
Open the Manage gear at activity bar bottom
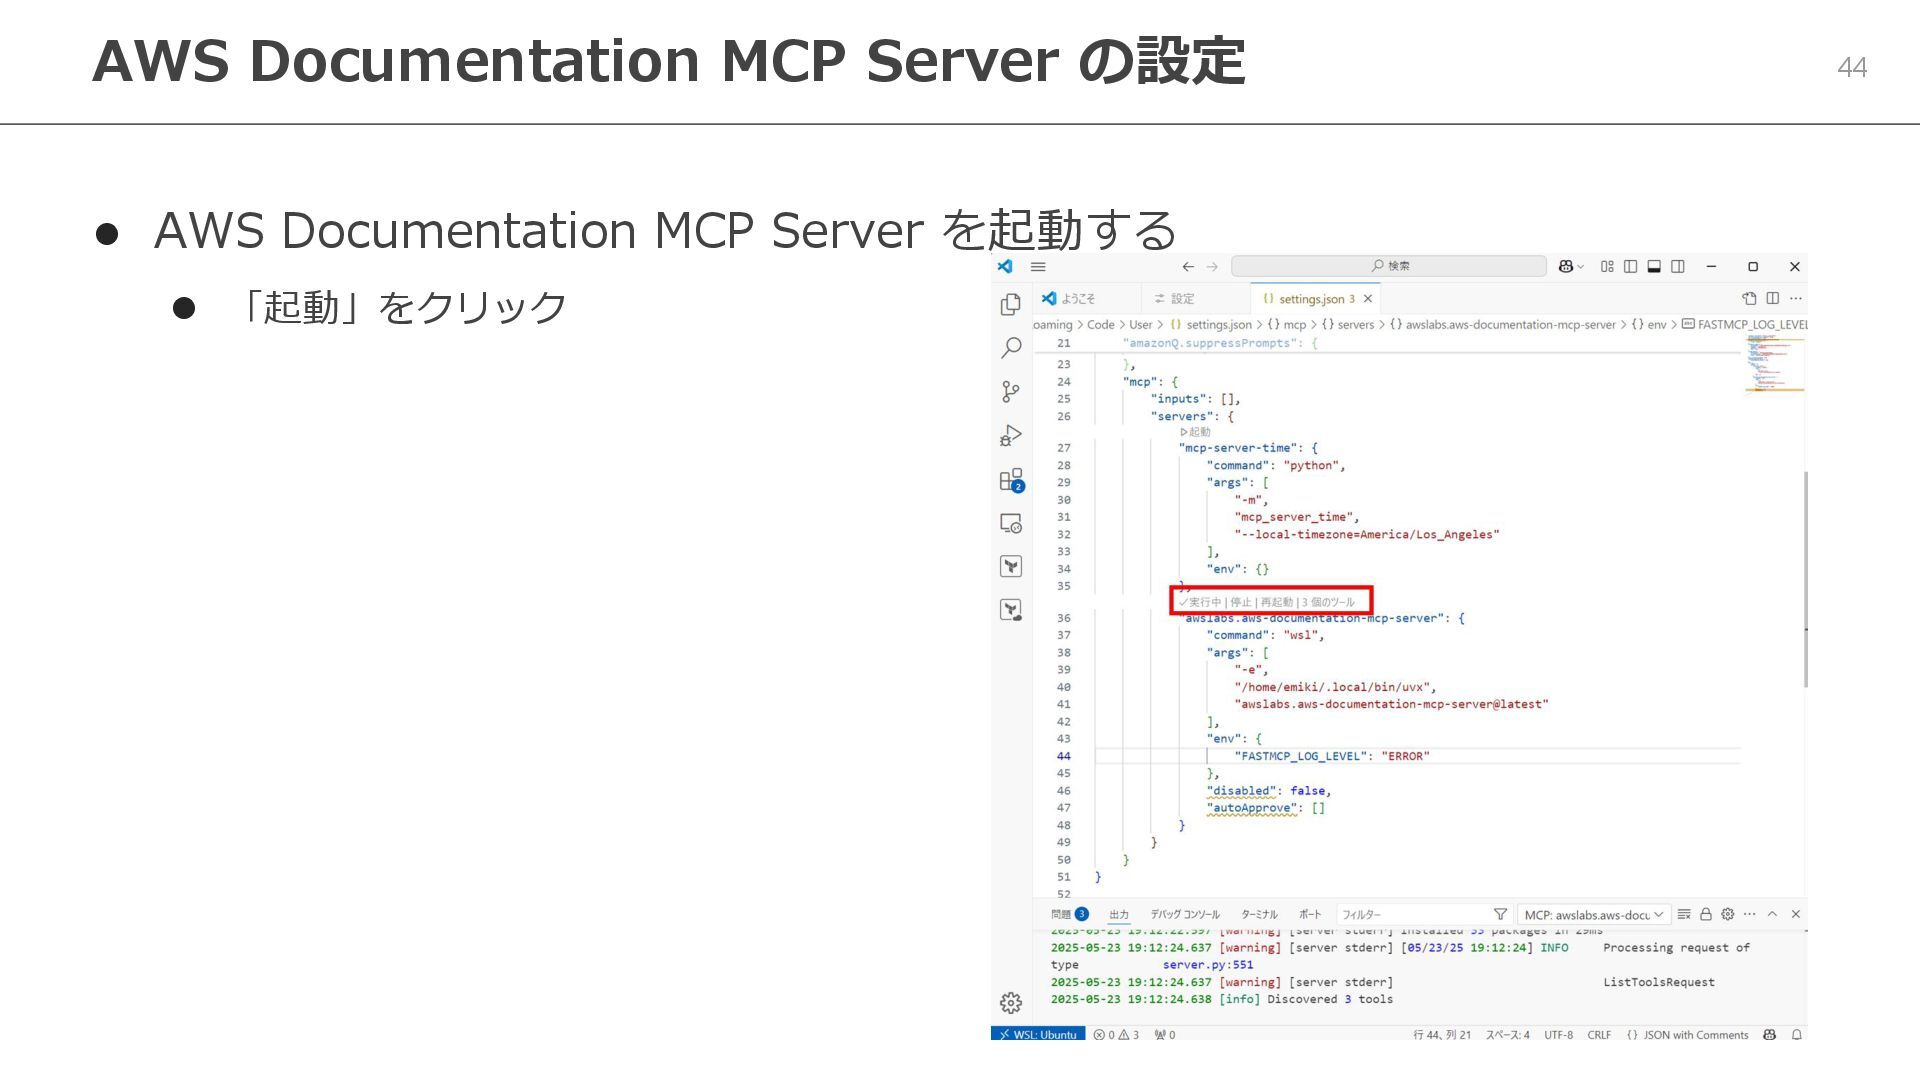(1011, 1002)
